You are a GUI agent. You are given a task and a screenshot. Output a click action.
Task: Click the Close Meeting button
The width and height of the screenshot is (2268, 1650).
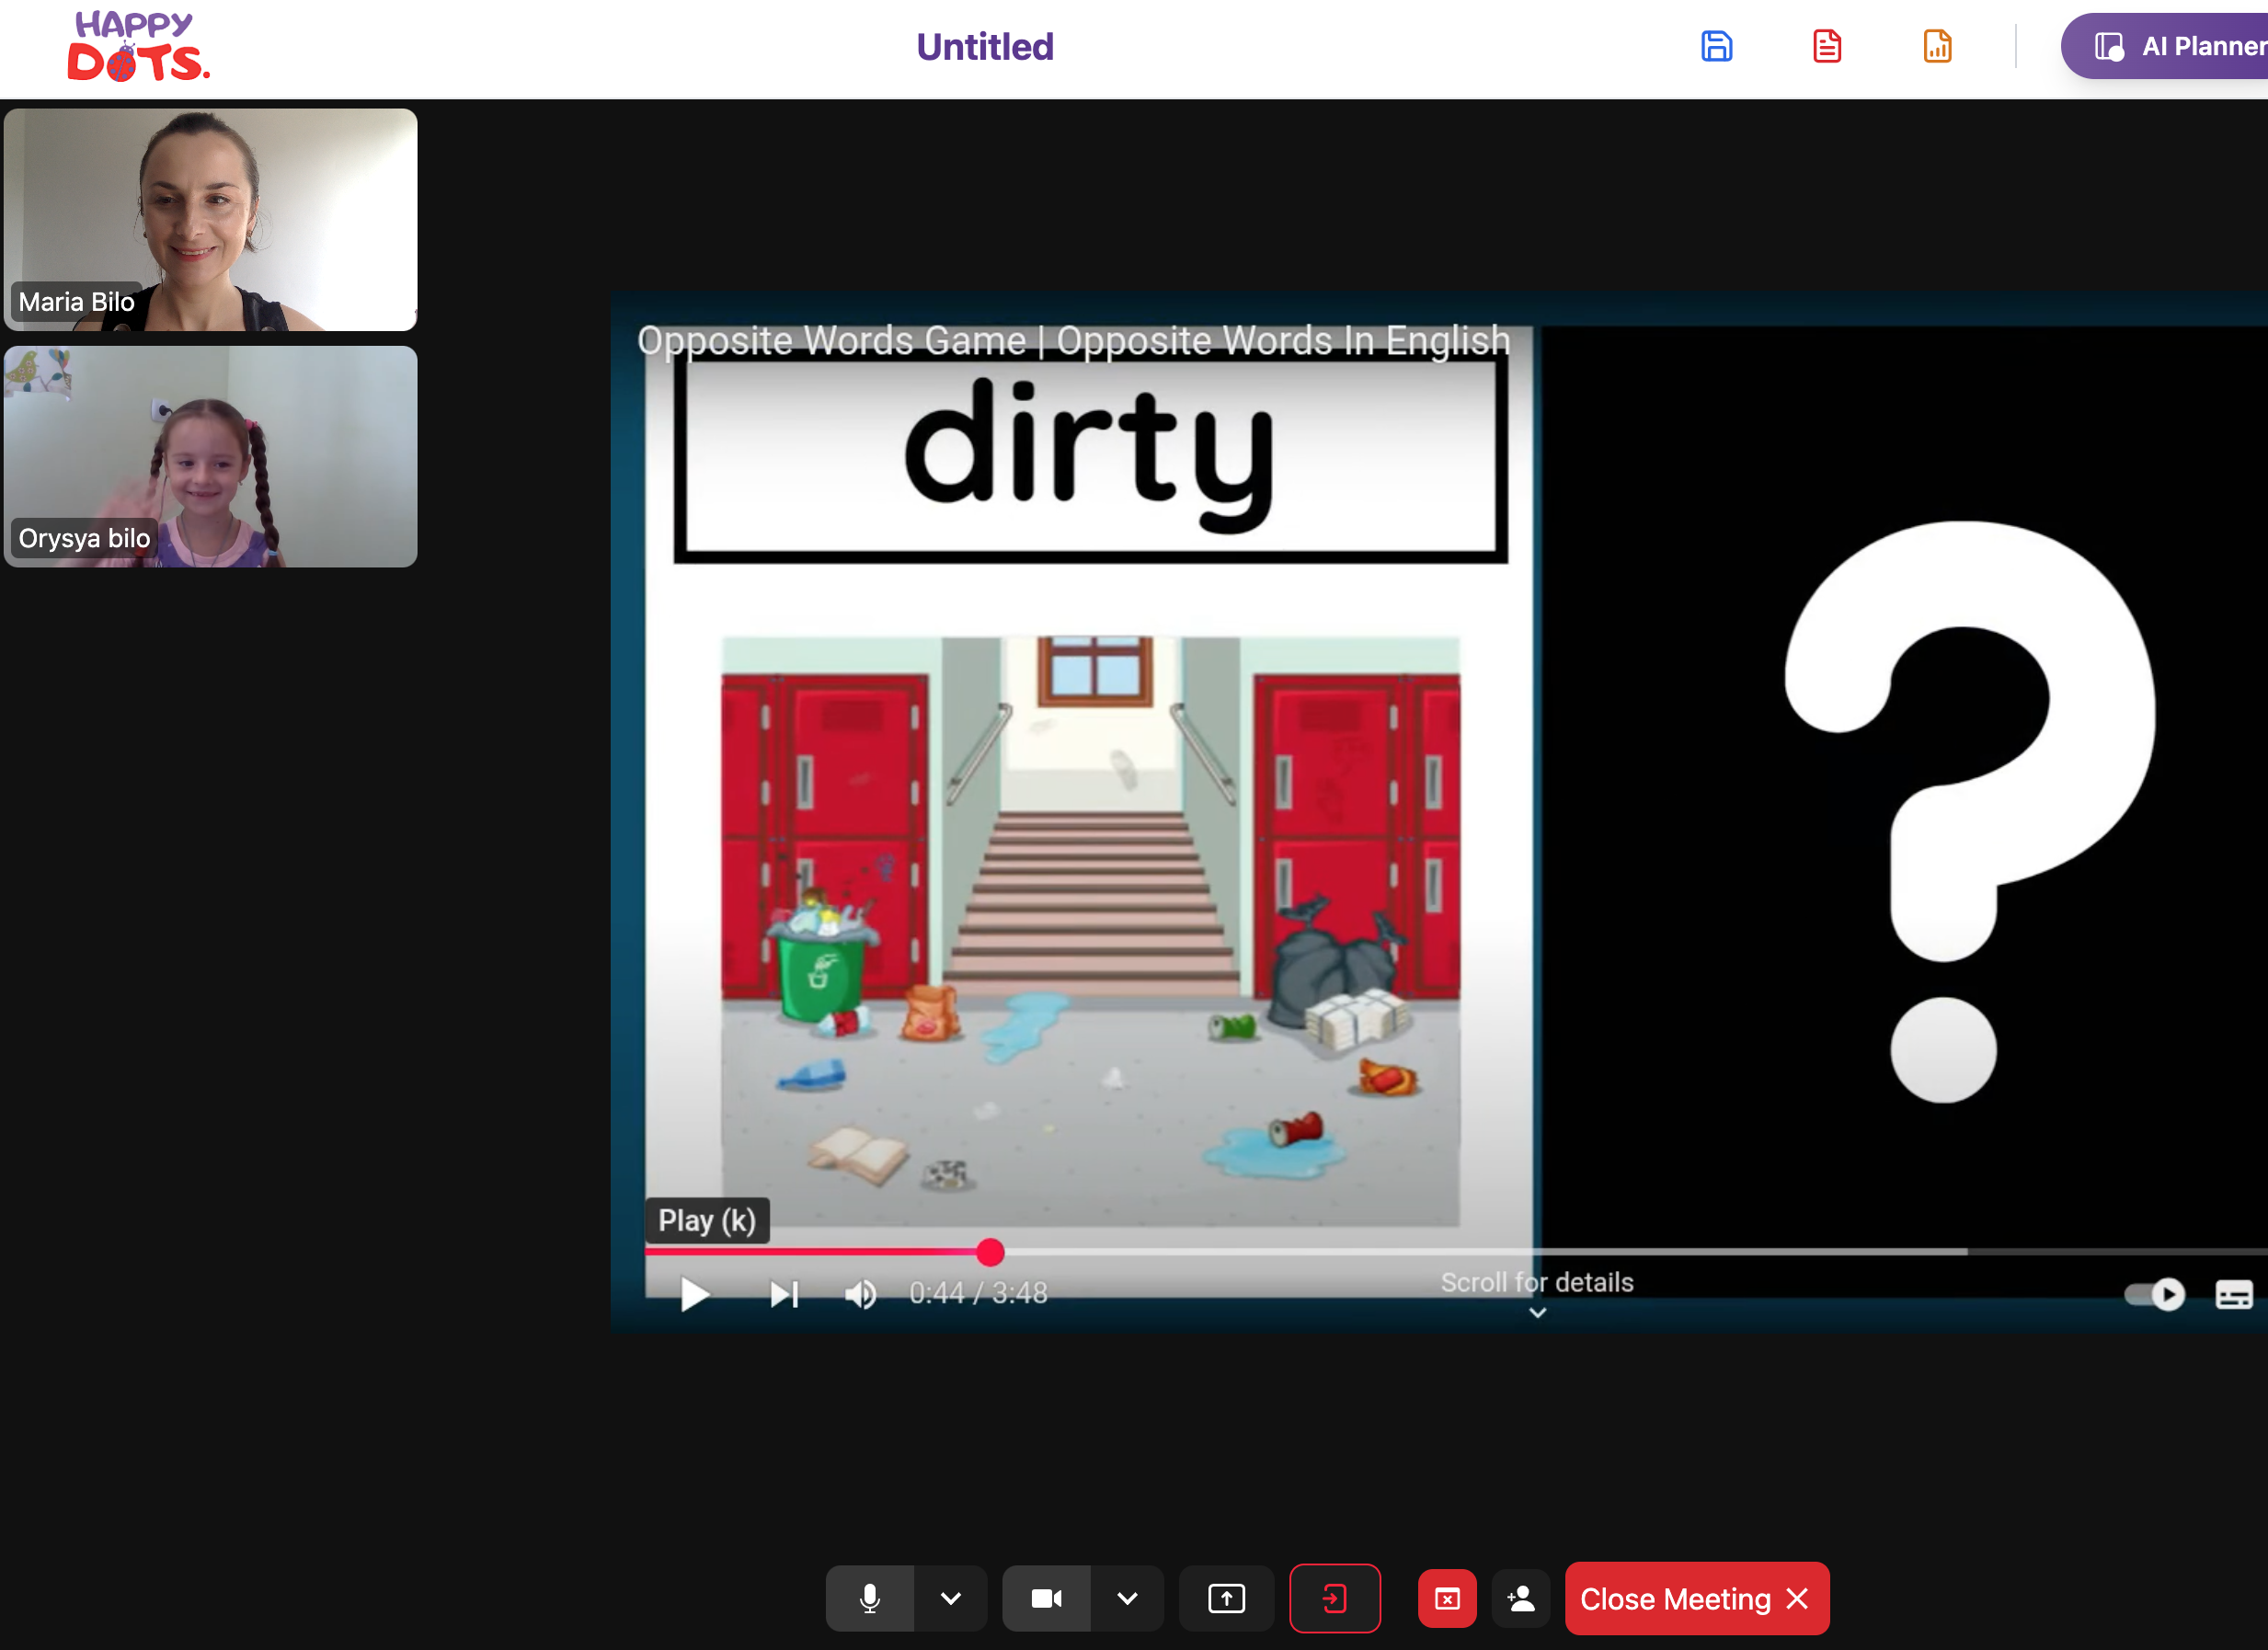tap(1696, 1598)
